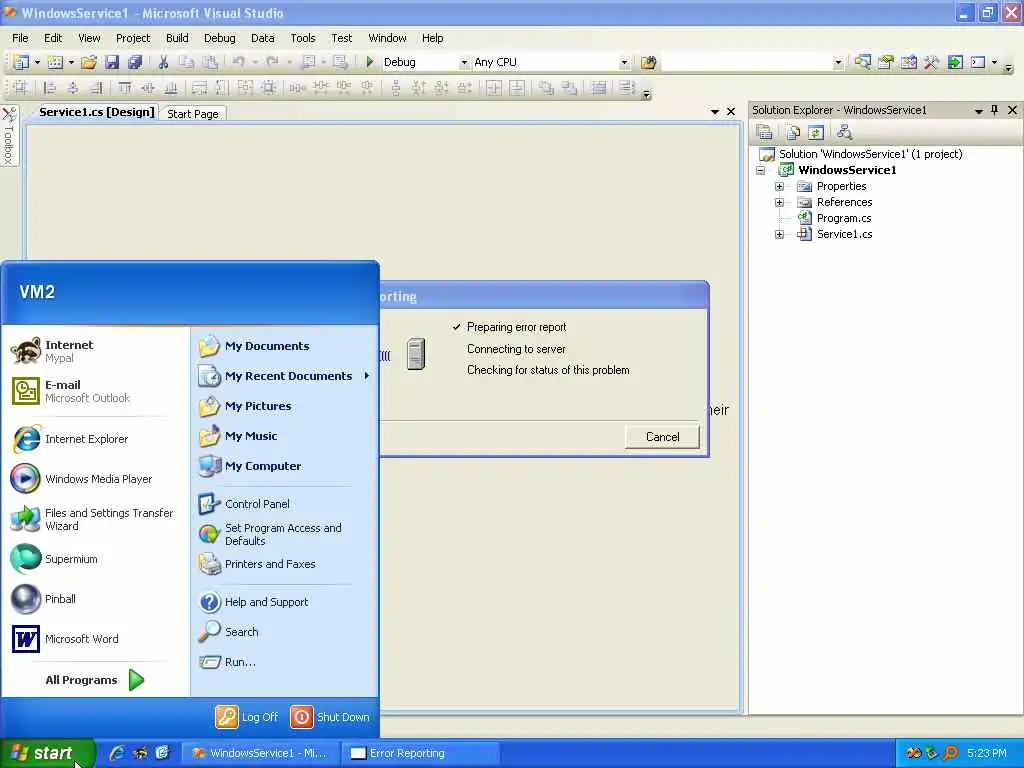
Task: Expand the References node in Solution Explorer
Action: tap(779, 202)
